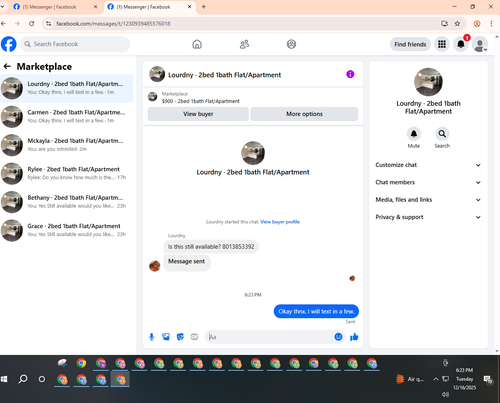Click the sender avatar beside Message sent

point(154,266)
